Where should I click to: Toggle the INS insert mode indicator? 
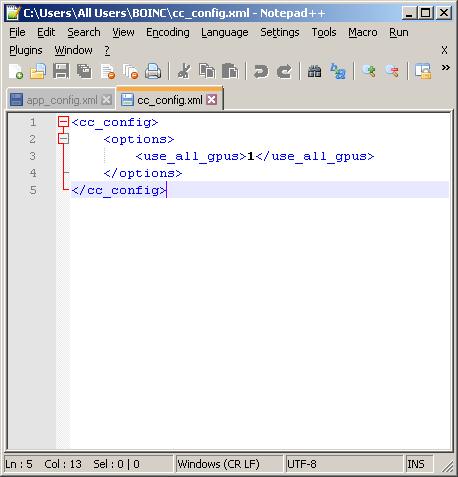(419, 464)
